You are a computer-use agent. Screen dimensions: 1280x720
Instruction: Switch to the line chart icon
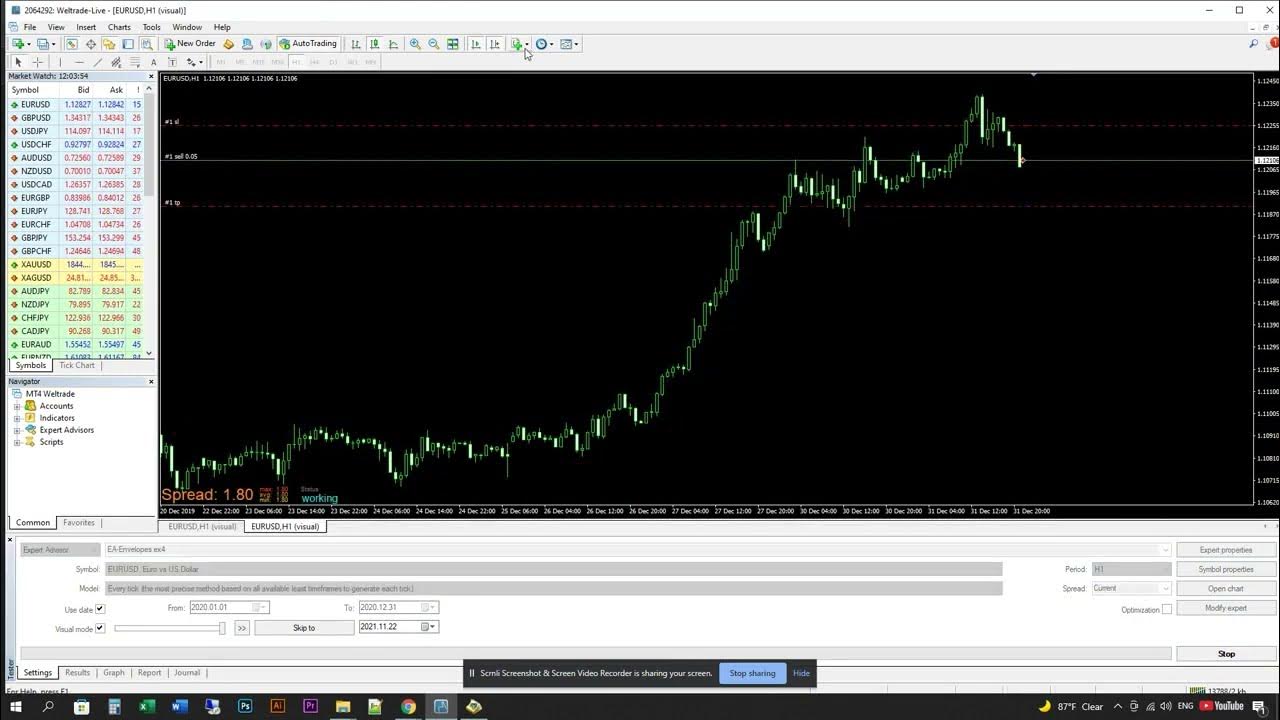coord(393,44)
